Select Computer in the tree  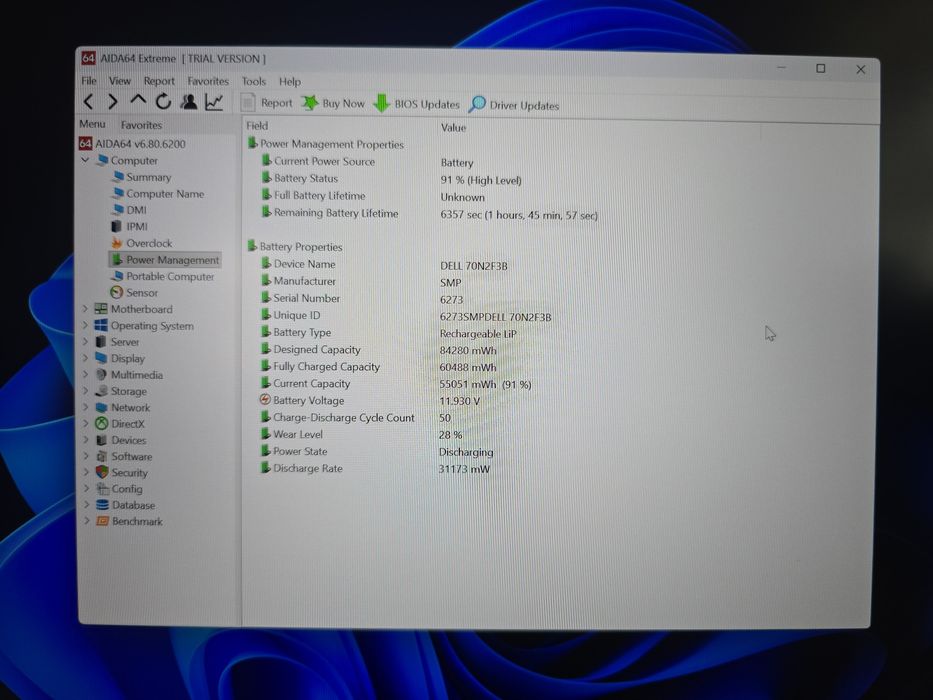(128, 160)
